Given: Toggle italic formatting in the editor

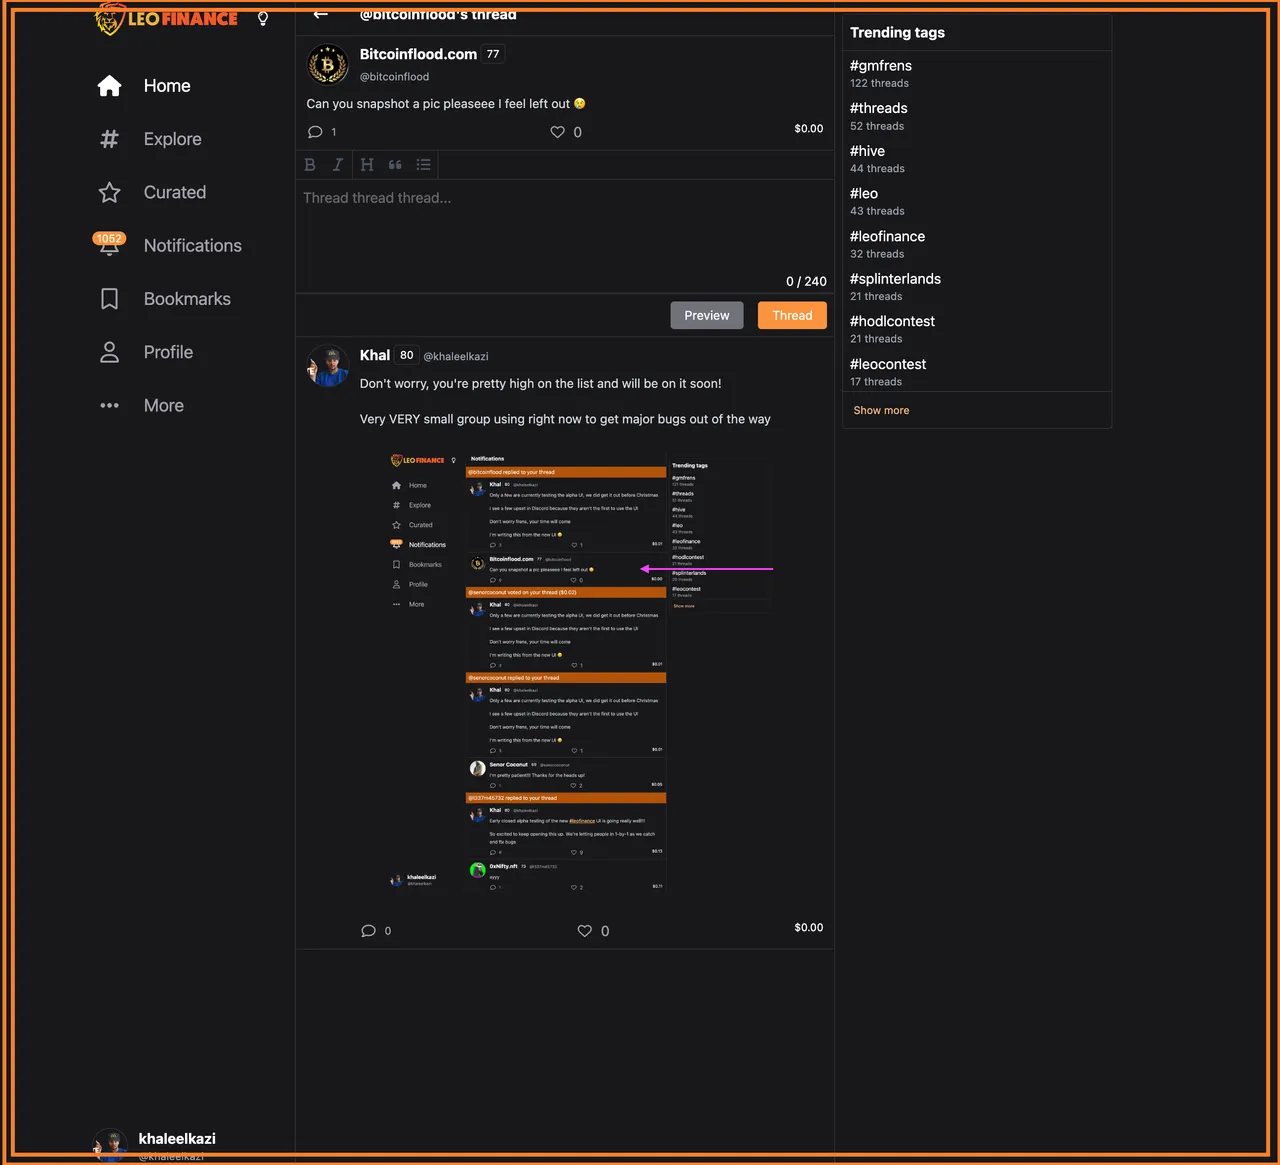Looking at the screenshot, I should tap(338, 165).
